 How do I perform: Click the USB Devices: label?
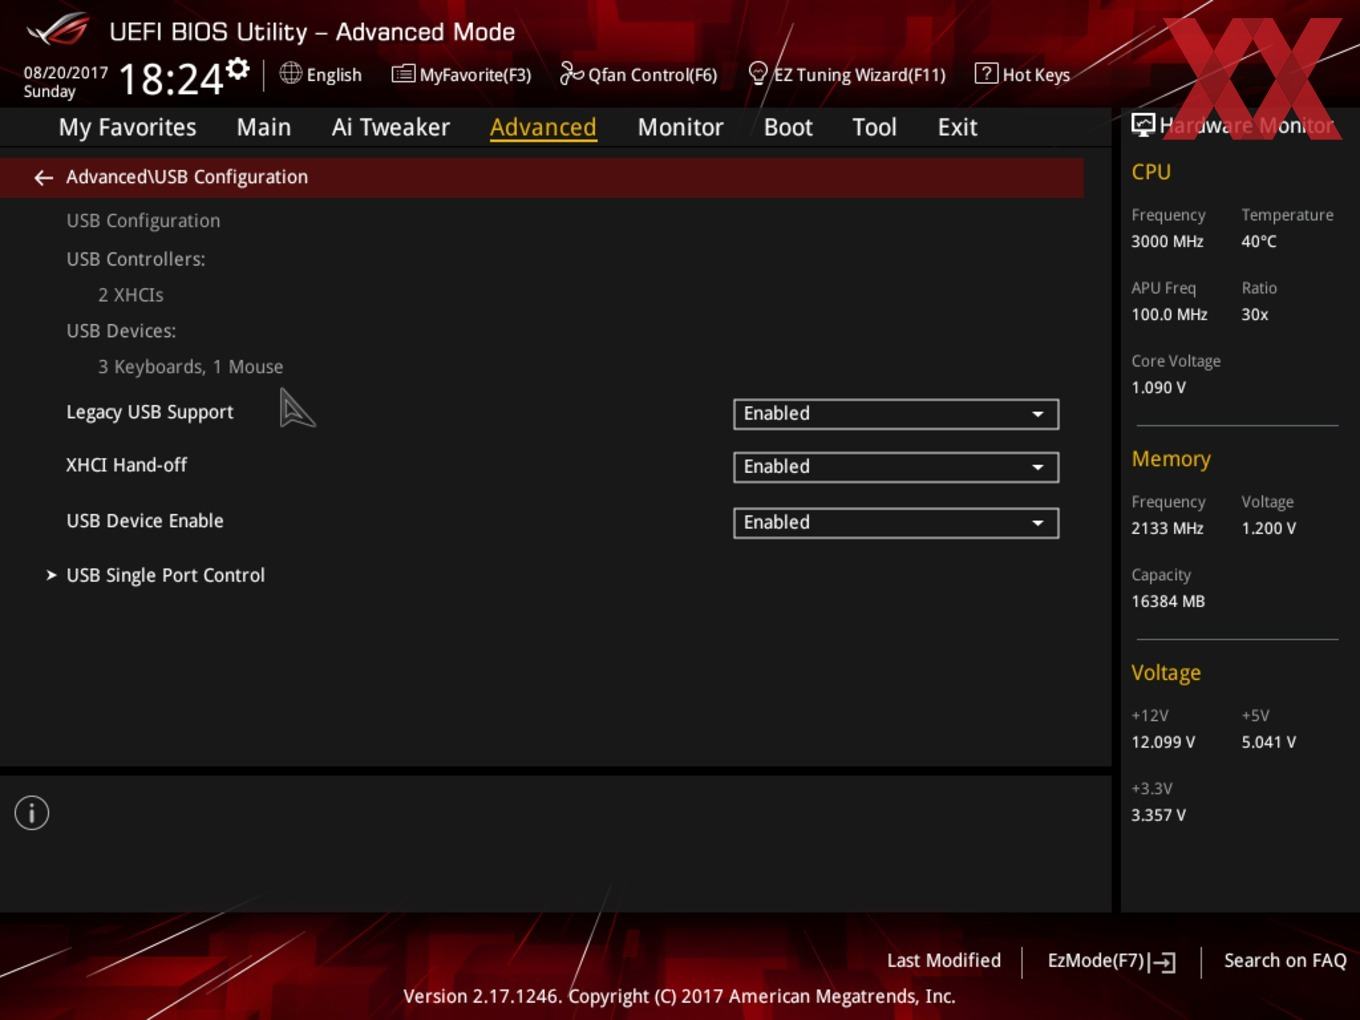121,331
